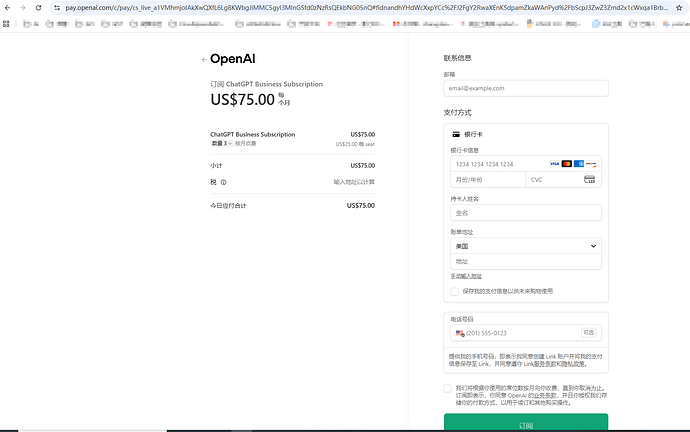Open the country dropdown showing 美国
Viewport: 690px width, 432px height.
(x=526, y=246)
